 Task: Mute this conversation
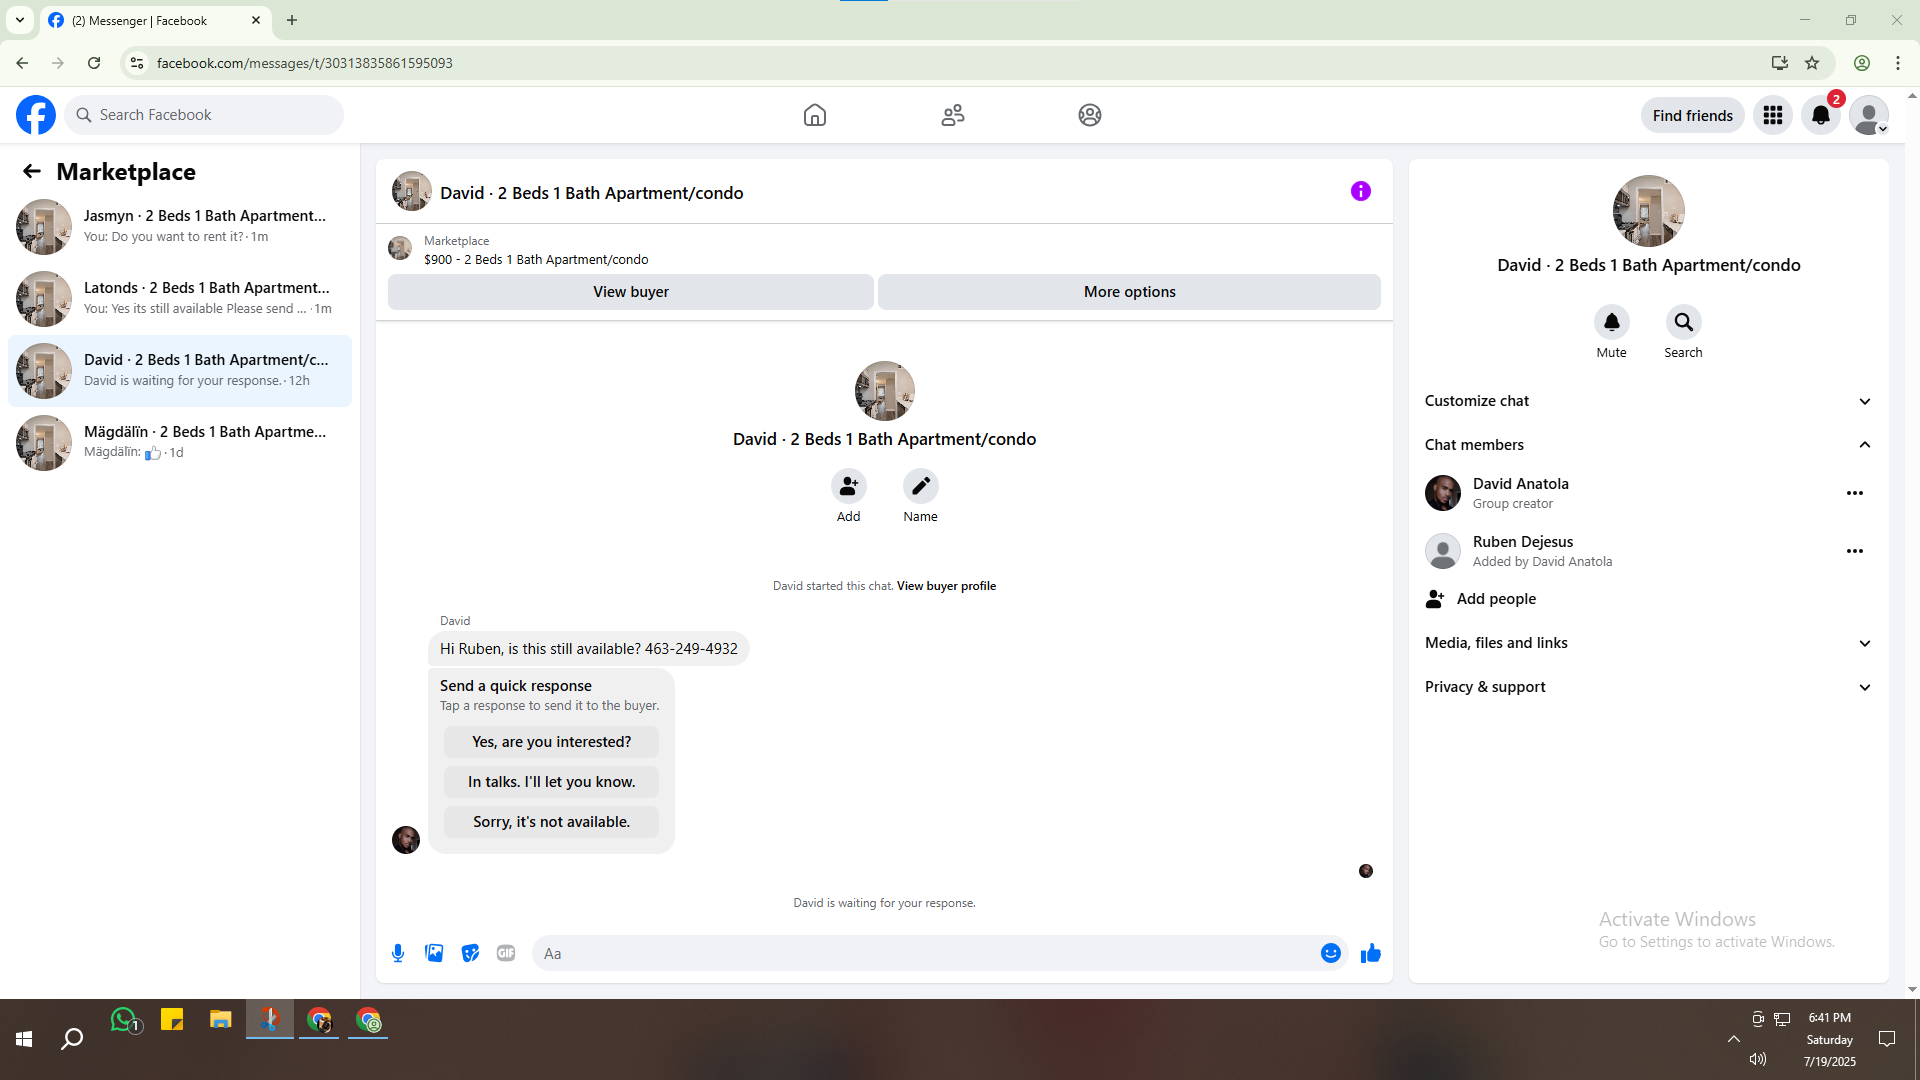click(1611, 322)
